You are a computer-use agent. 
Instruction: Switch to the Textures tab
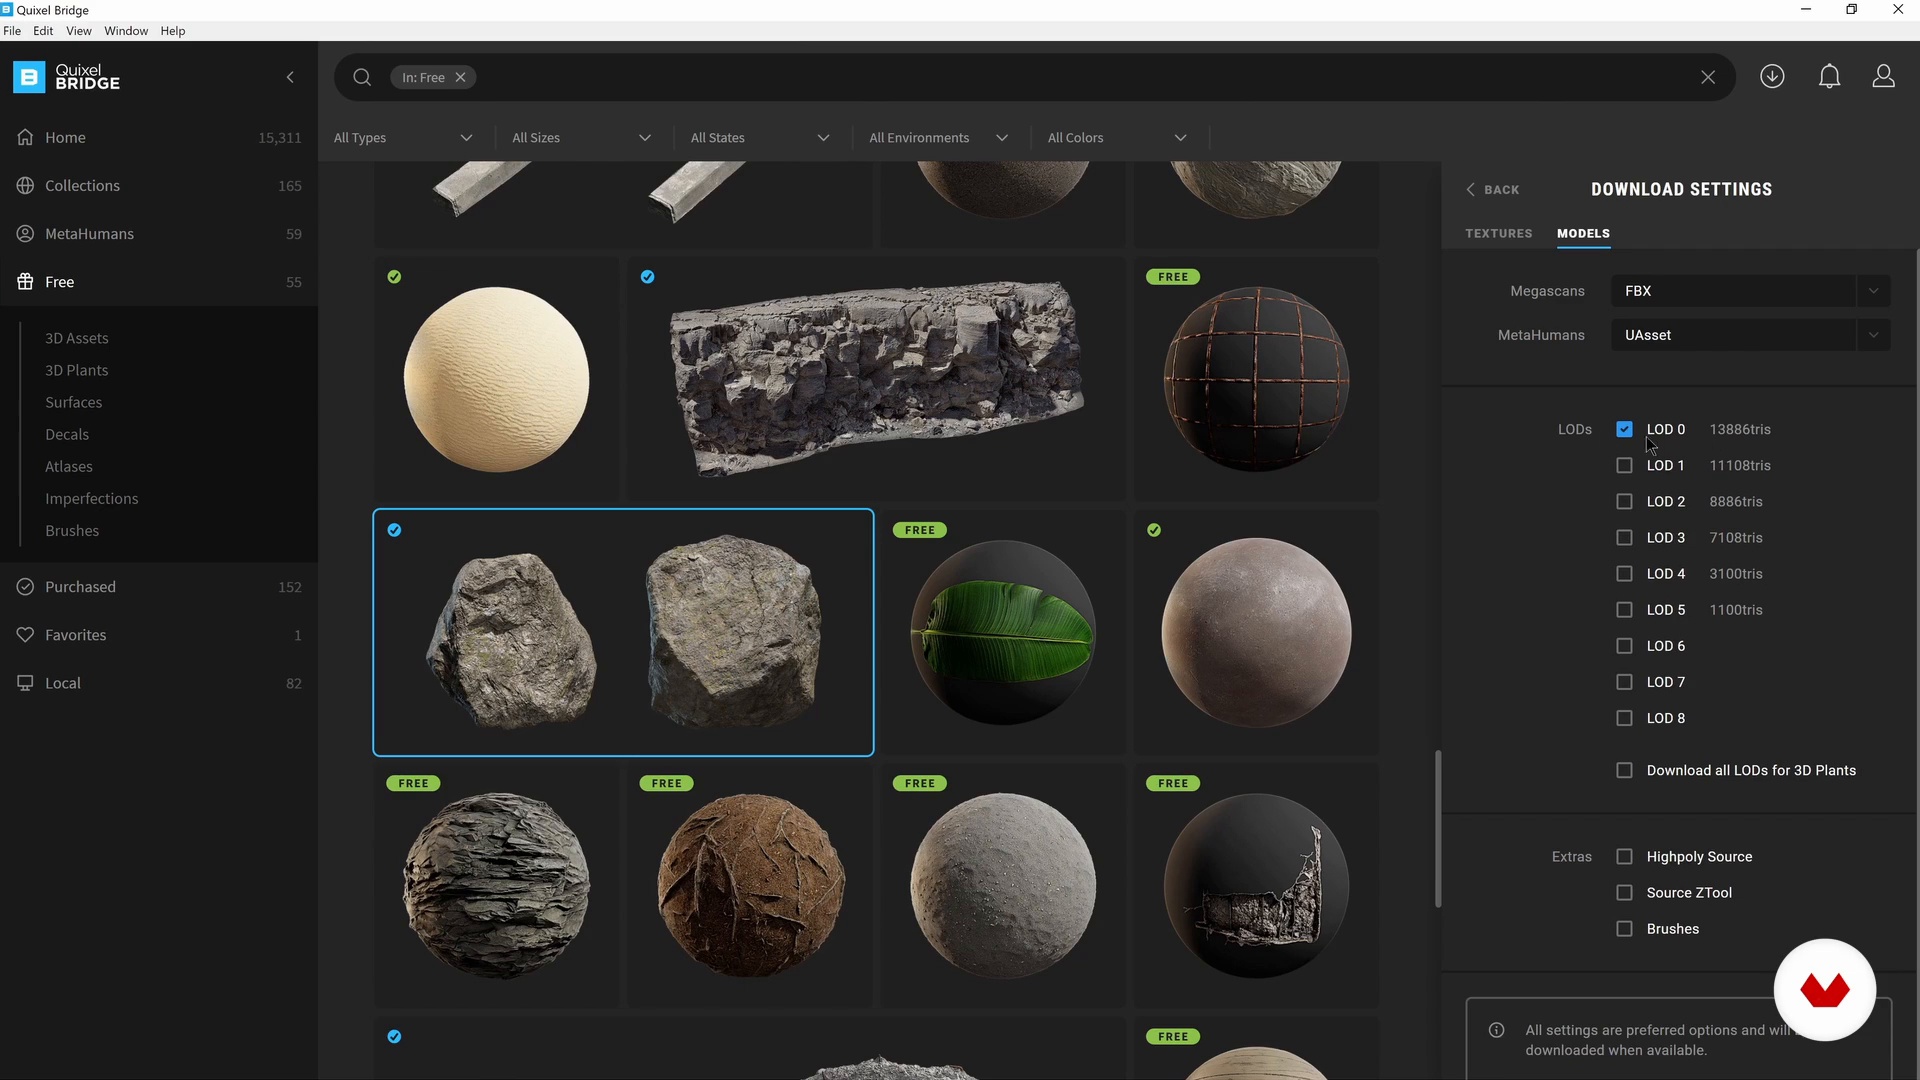tap(1498, 233)
